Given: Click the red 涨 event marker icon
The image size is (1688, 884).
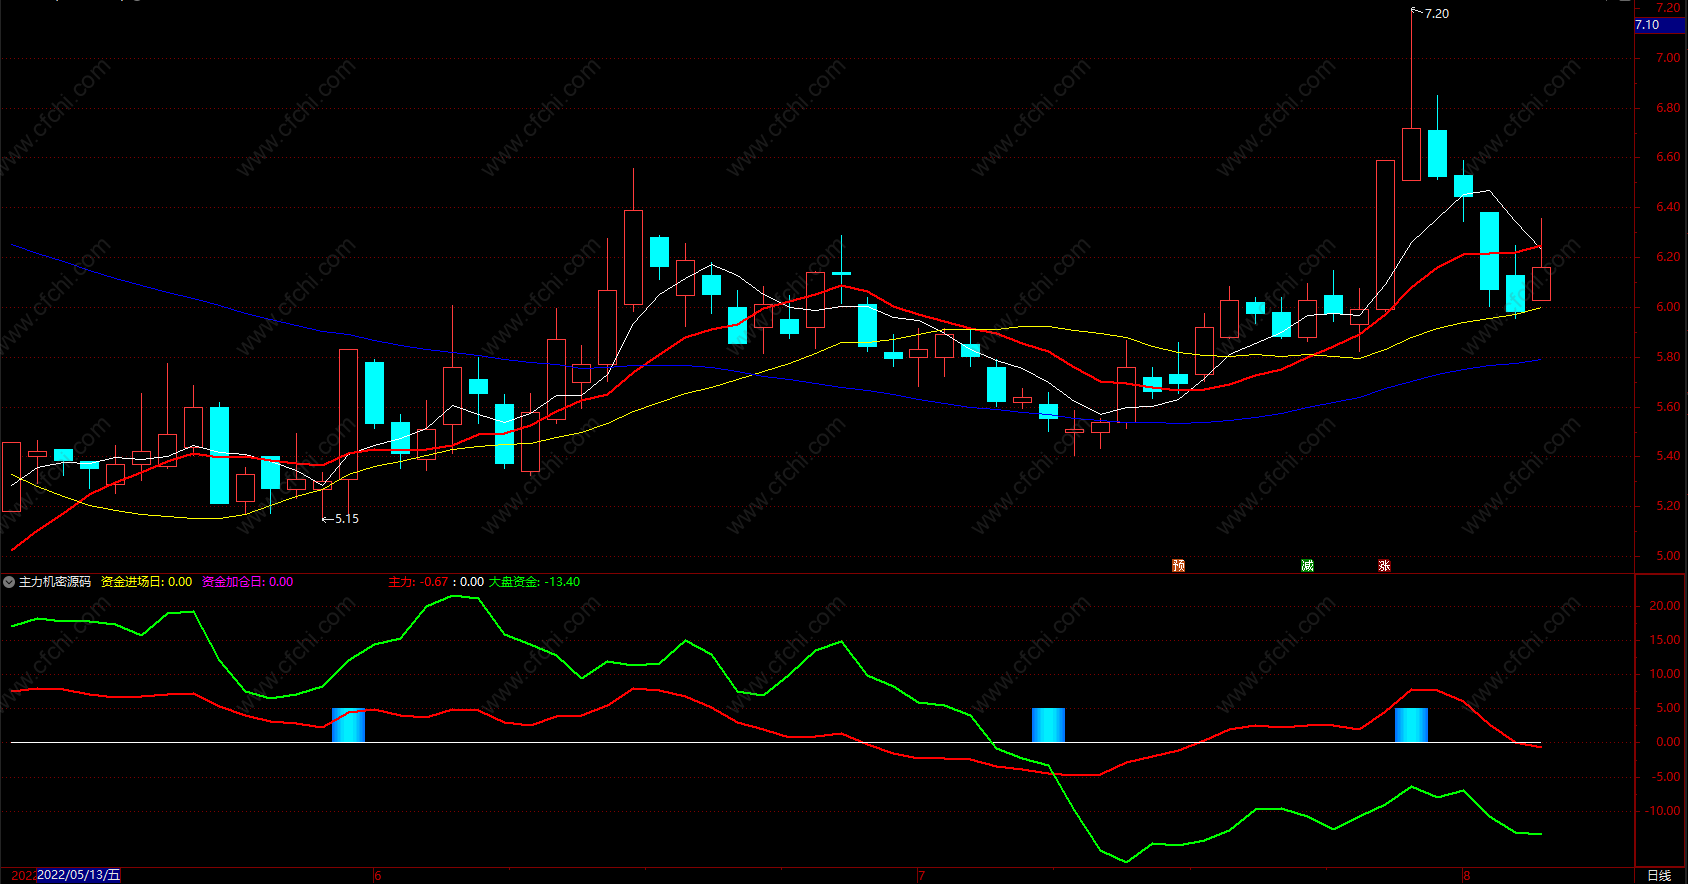Looking at the screenshot, I should pyautogui.click(x=1384, y=566).
